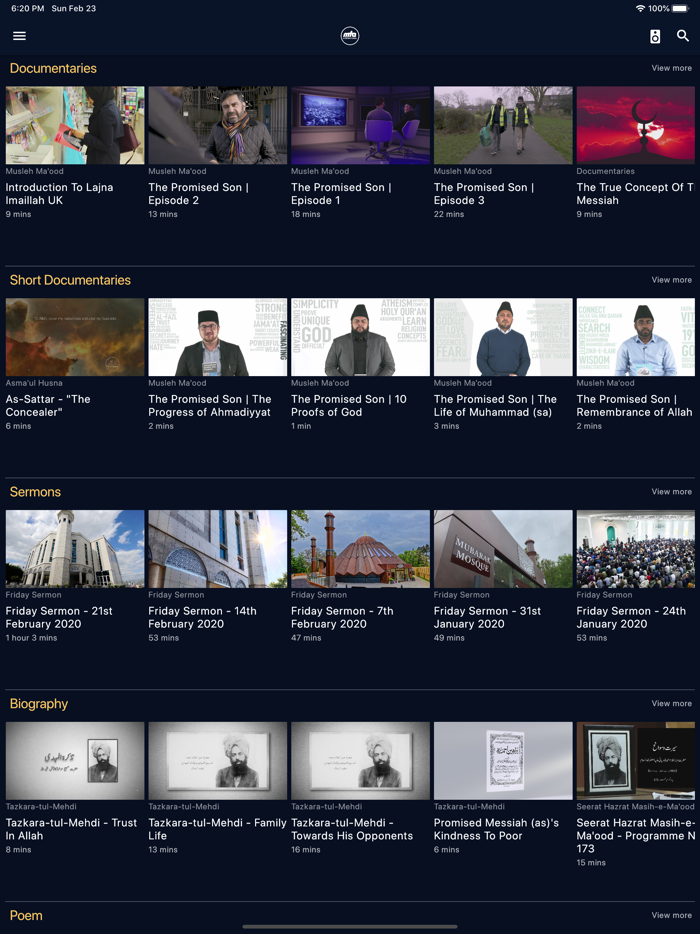
Task: Tap the battery indicator icon
Action: tap(680, 8)
